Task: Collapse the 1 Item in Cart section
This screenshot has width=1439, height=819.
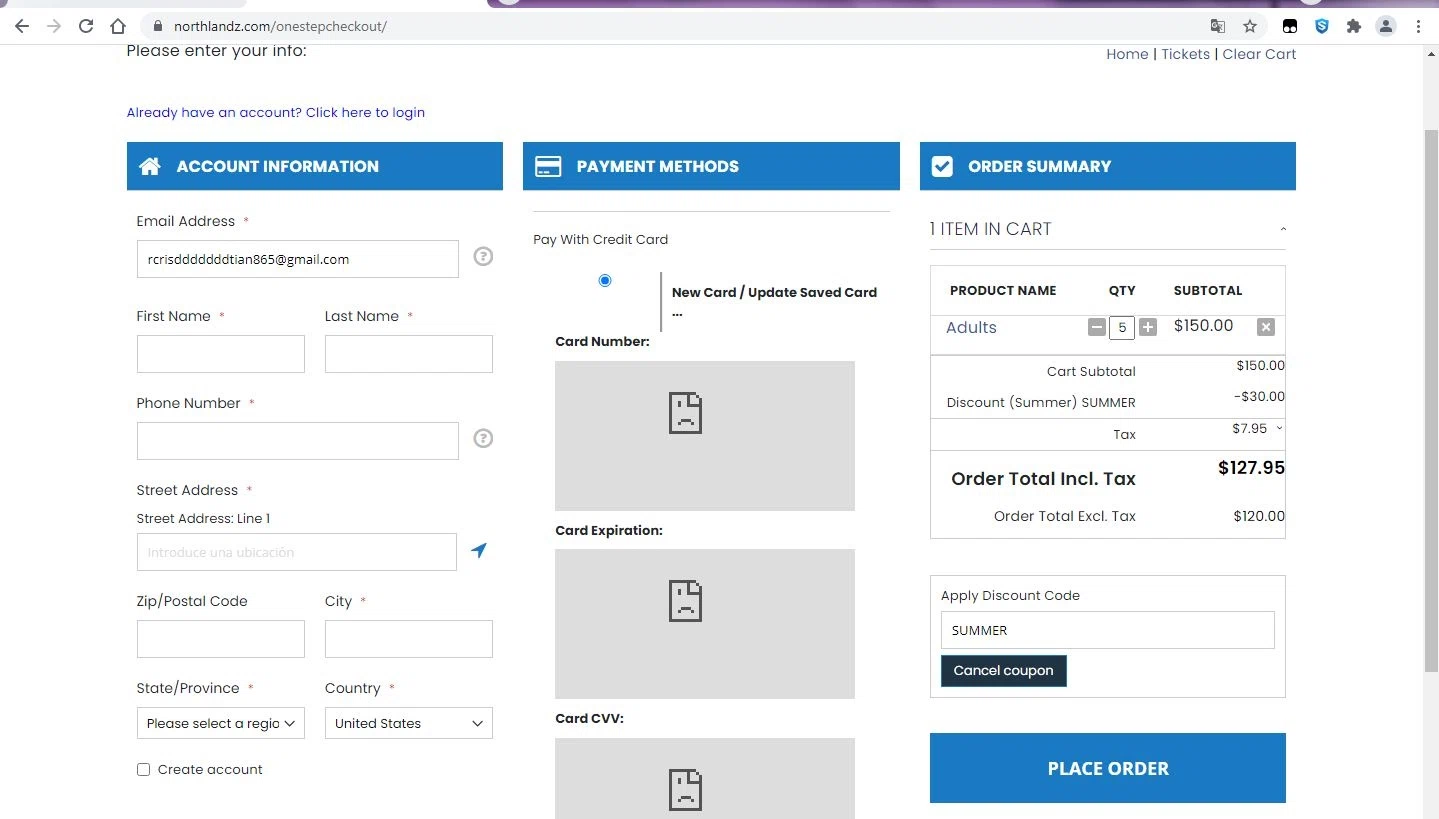Action: 1283,230
